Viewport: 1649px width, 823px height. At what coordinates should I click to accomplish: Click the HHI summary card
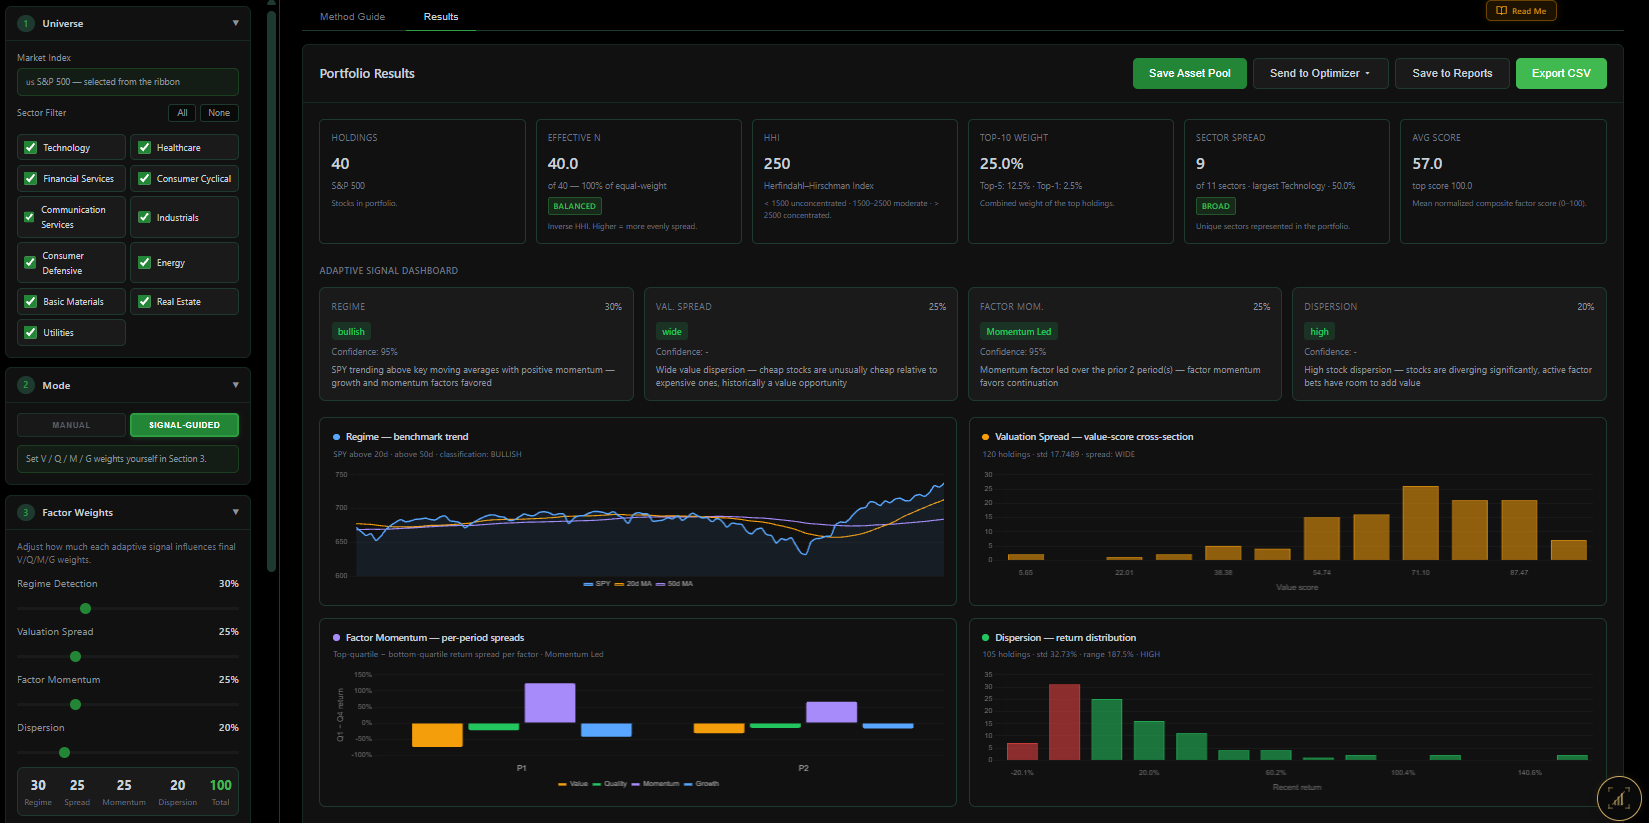[855, 181]
